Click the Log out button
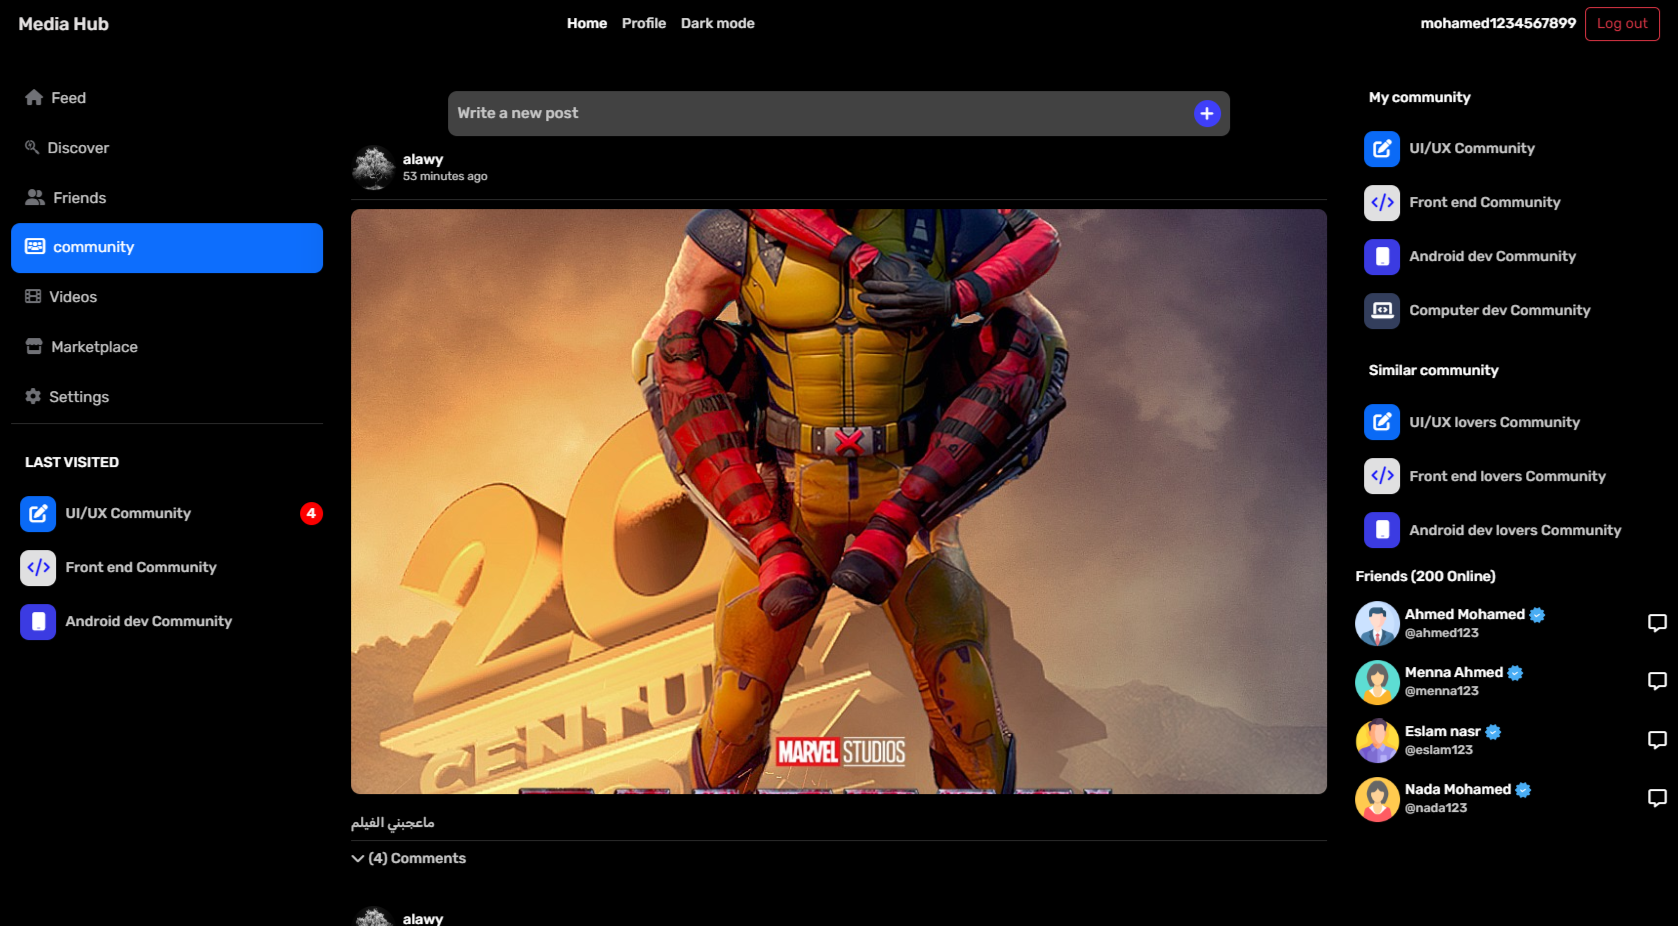This screenshot has width=1678, height=928. point(1621,24)
